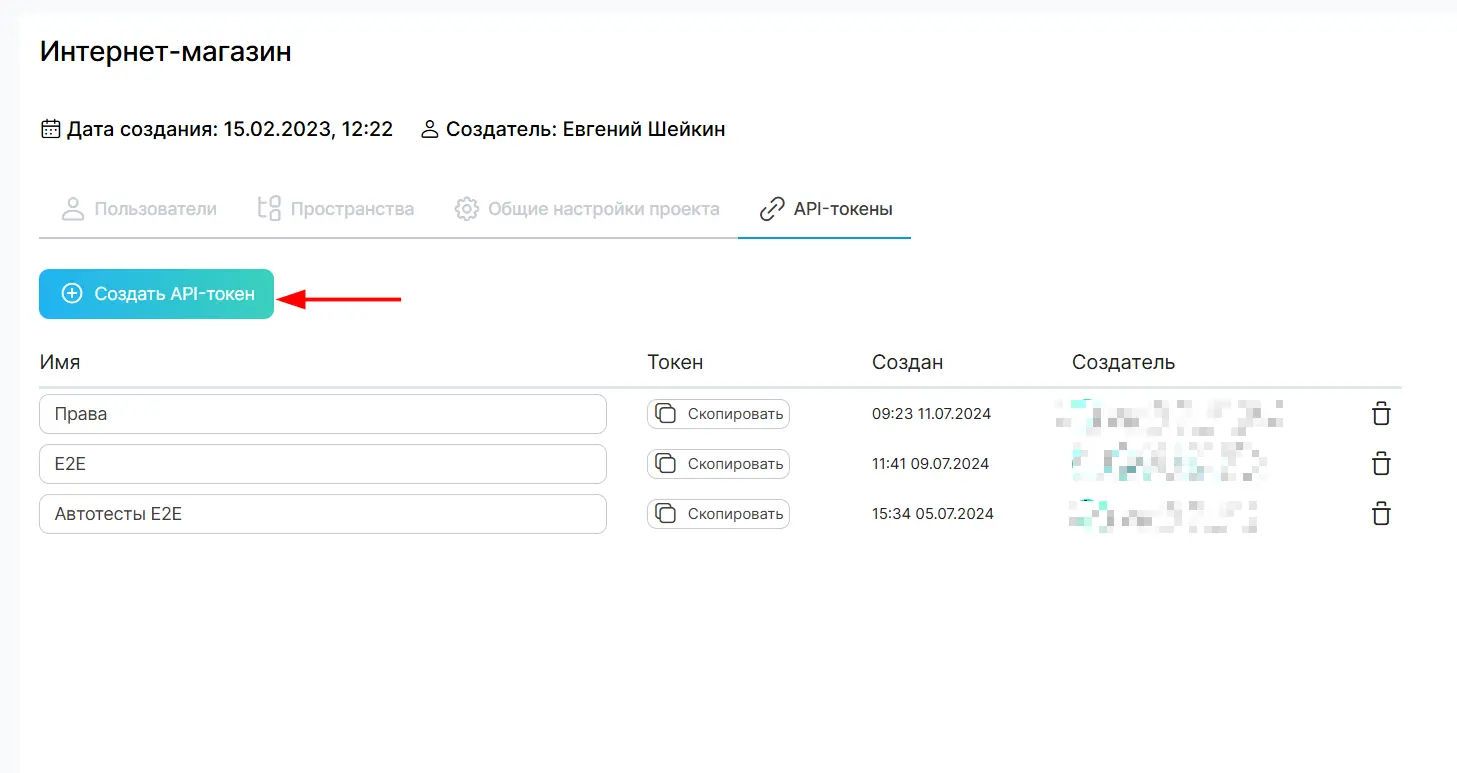Open Общие настройки проекта tab
1457x773 pixels.
[x=587, y=209]
